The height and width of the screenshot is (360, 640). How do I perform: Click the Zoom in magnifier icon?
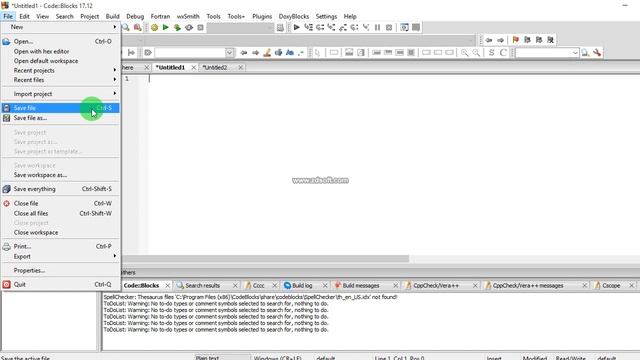click(464, 53)
